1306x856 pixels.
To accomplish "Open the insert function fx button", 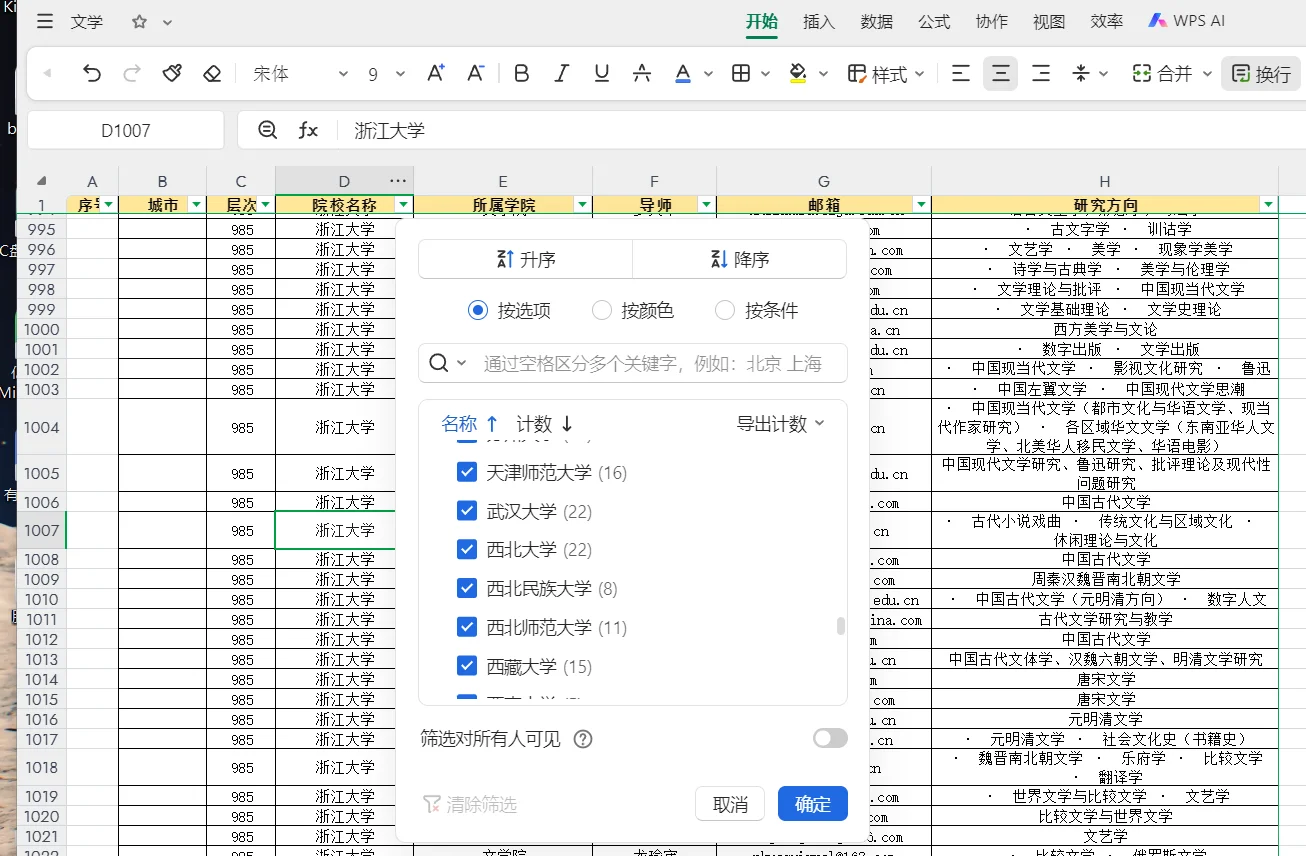I will pyautogui.click(x=308, y=130).
